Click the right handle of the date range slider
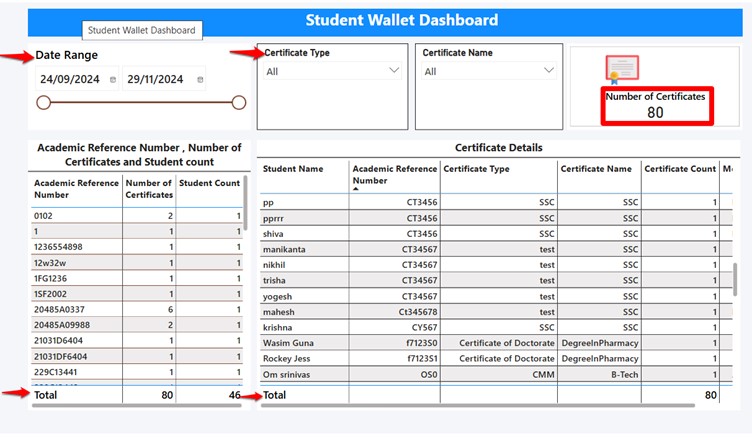752x439 pixels. pyautogui.click(x=239, y=102)
